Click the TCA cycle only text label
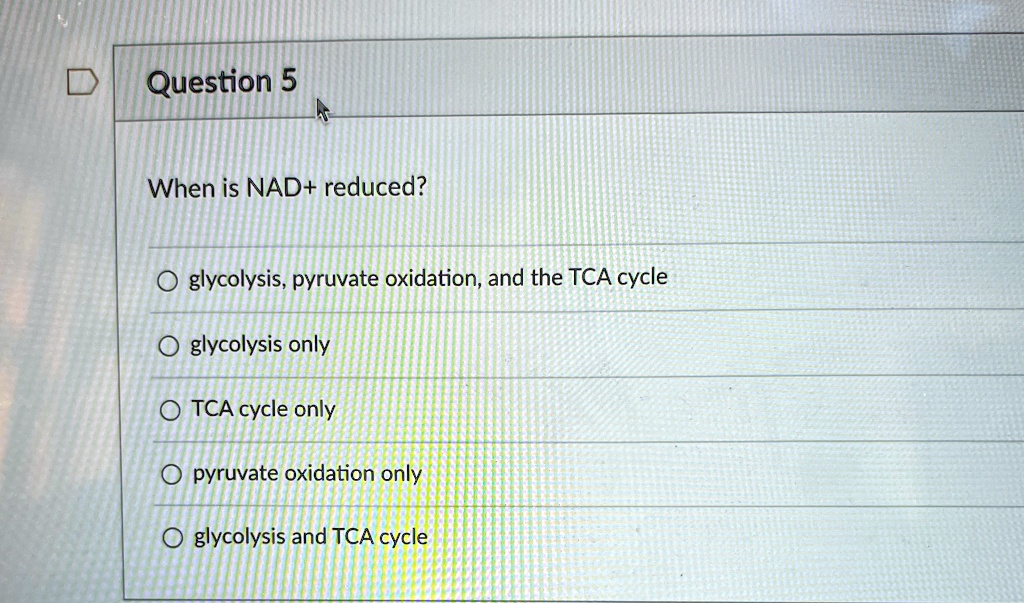This screenshot has width=1024, height=603. click(x=263, y=409)
